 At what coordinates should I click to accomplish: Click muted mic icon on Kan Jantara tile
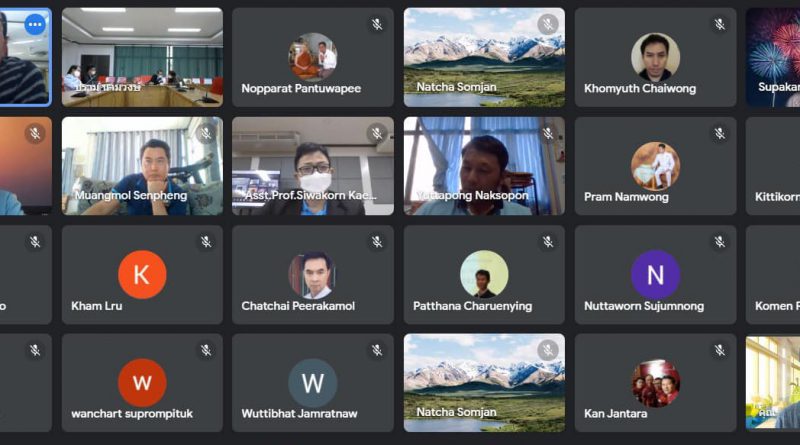click(x=719, y=350)
